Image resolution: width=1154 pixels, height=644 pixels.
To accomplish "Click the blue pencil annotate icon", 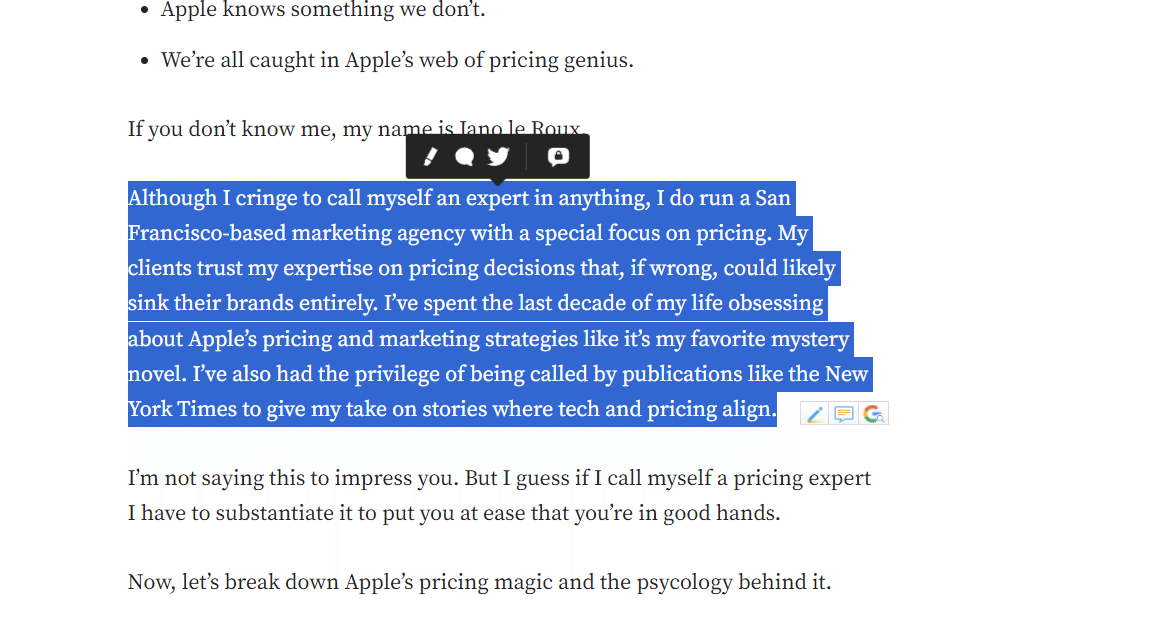I will (815, 414).
